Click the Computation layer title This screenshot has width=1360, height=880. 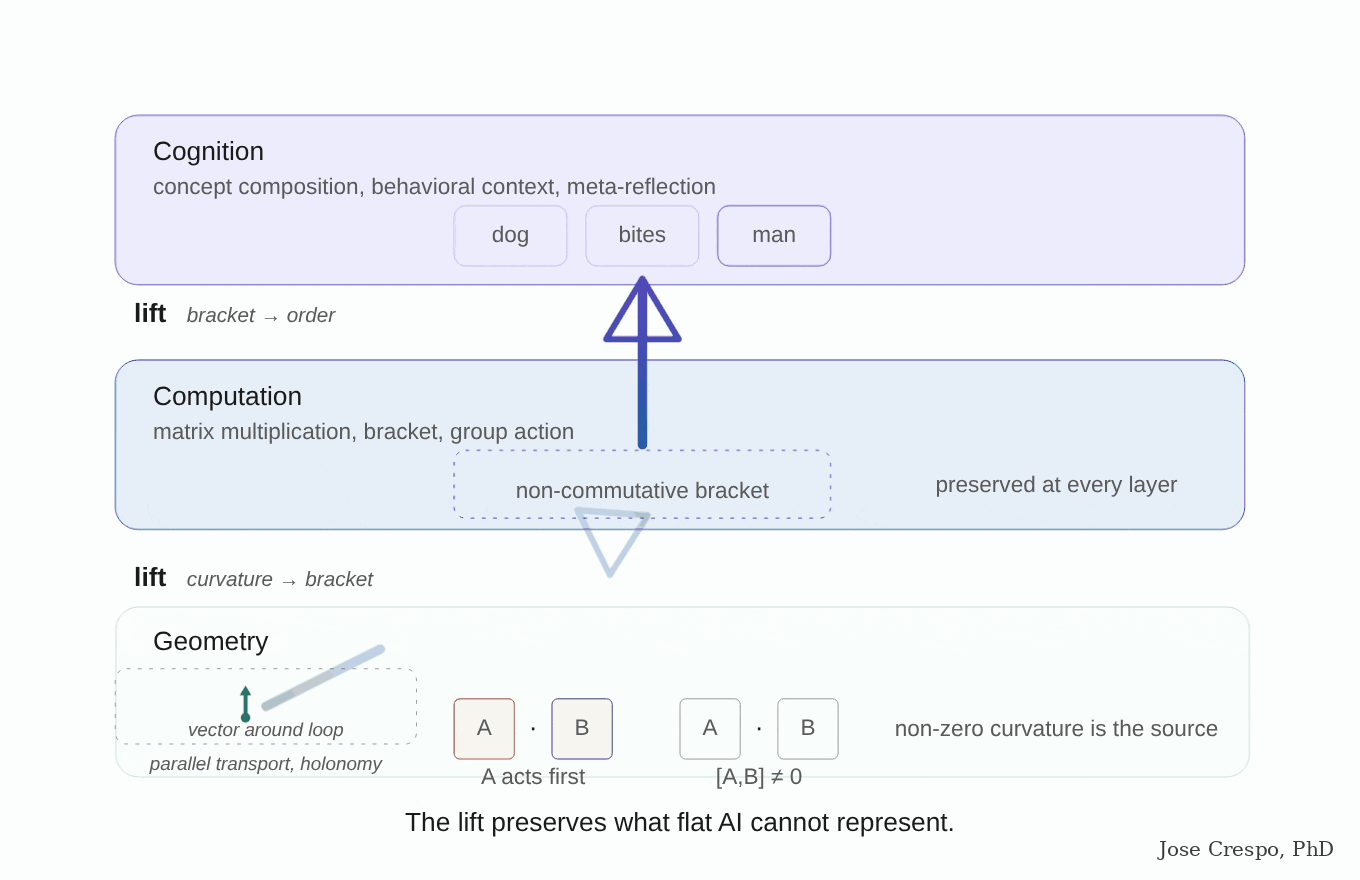point(227,396)
